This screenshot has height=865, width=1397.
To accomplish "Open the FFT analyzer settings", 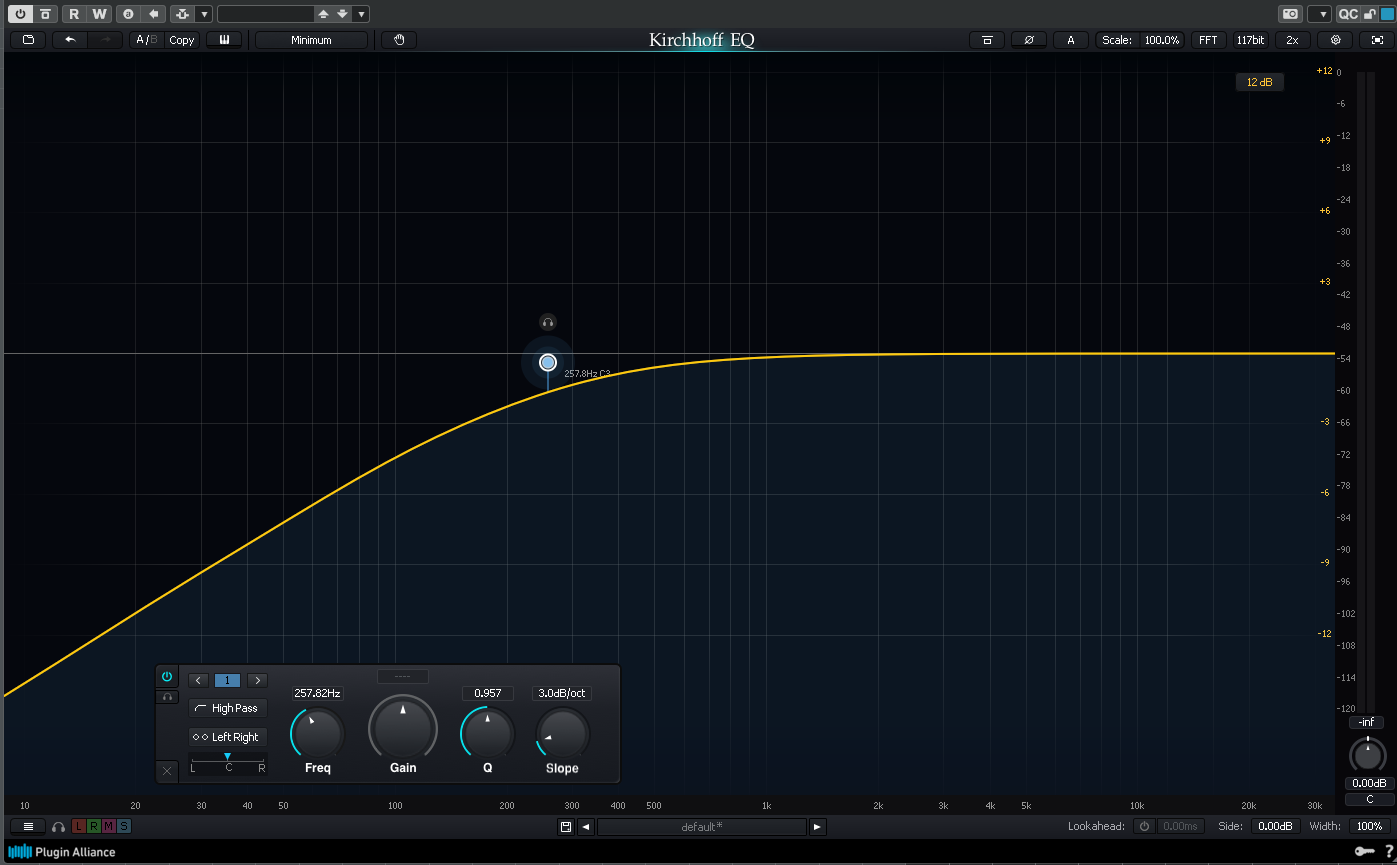I will coord(1208,40).
